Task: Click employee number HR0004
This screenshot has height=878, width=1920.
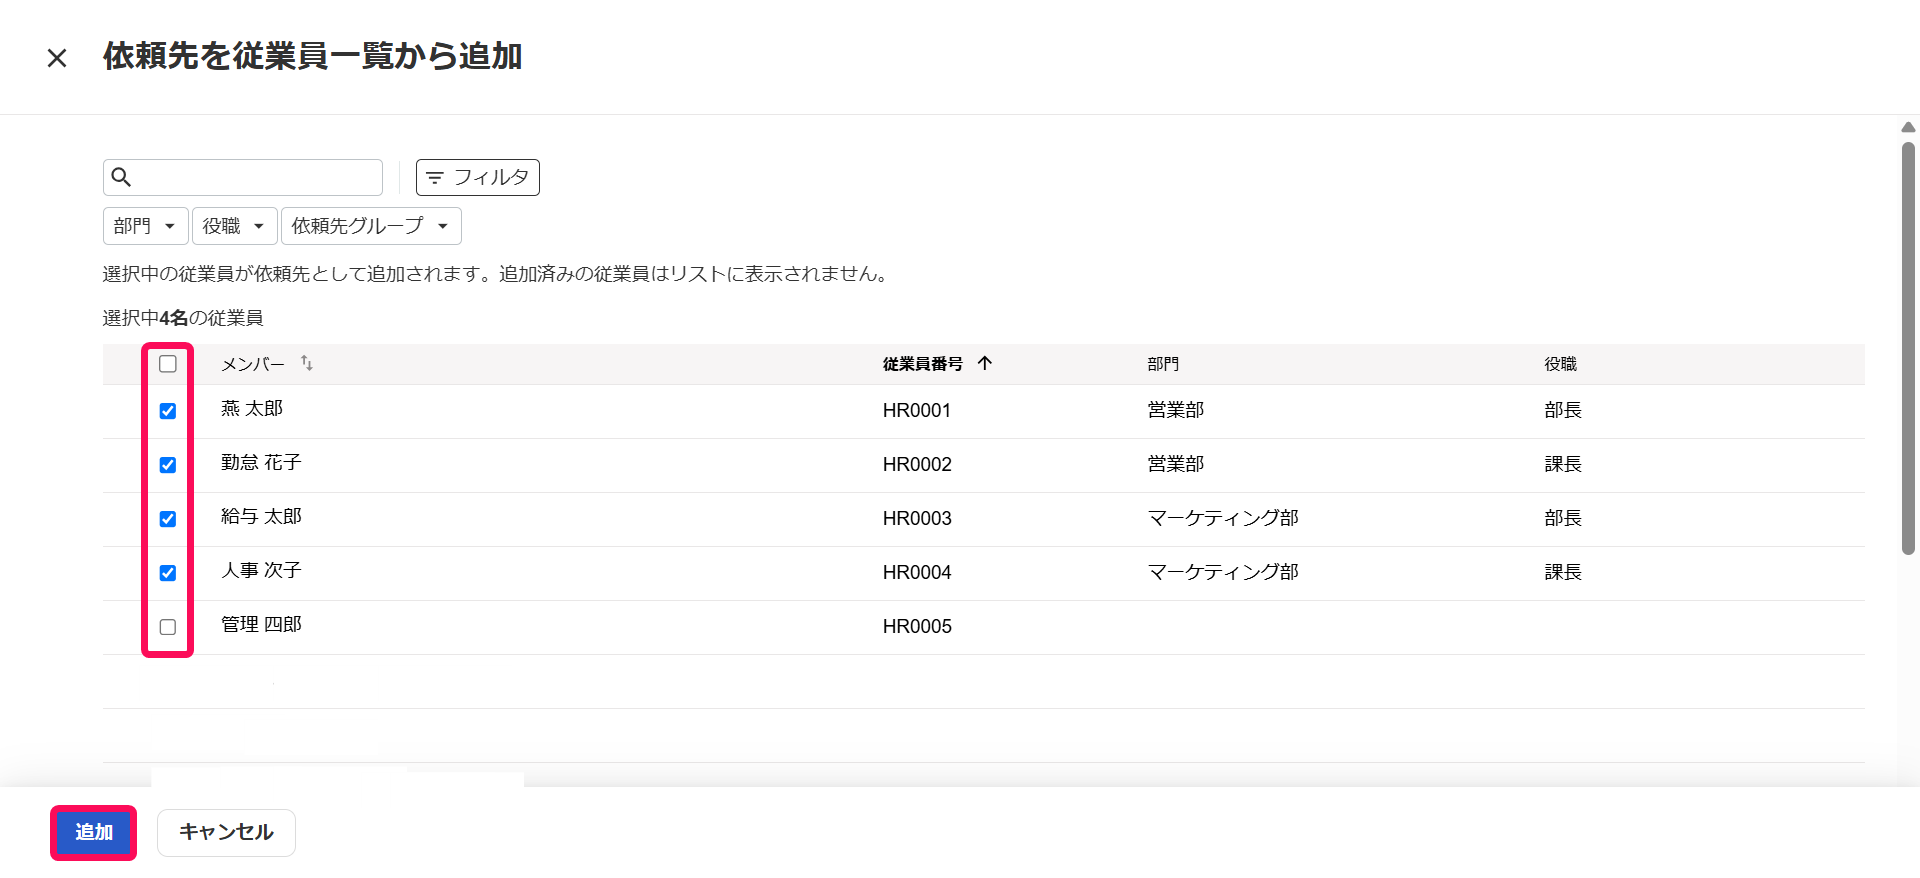Action: click(x=917, y=572)
